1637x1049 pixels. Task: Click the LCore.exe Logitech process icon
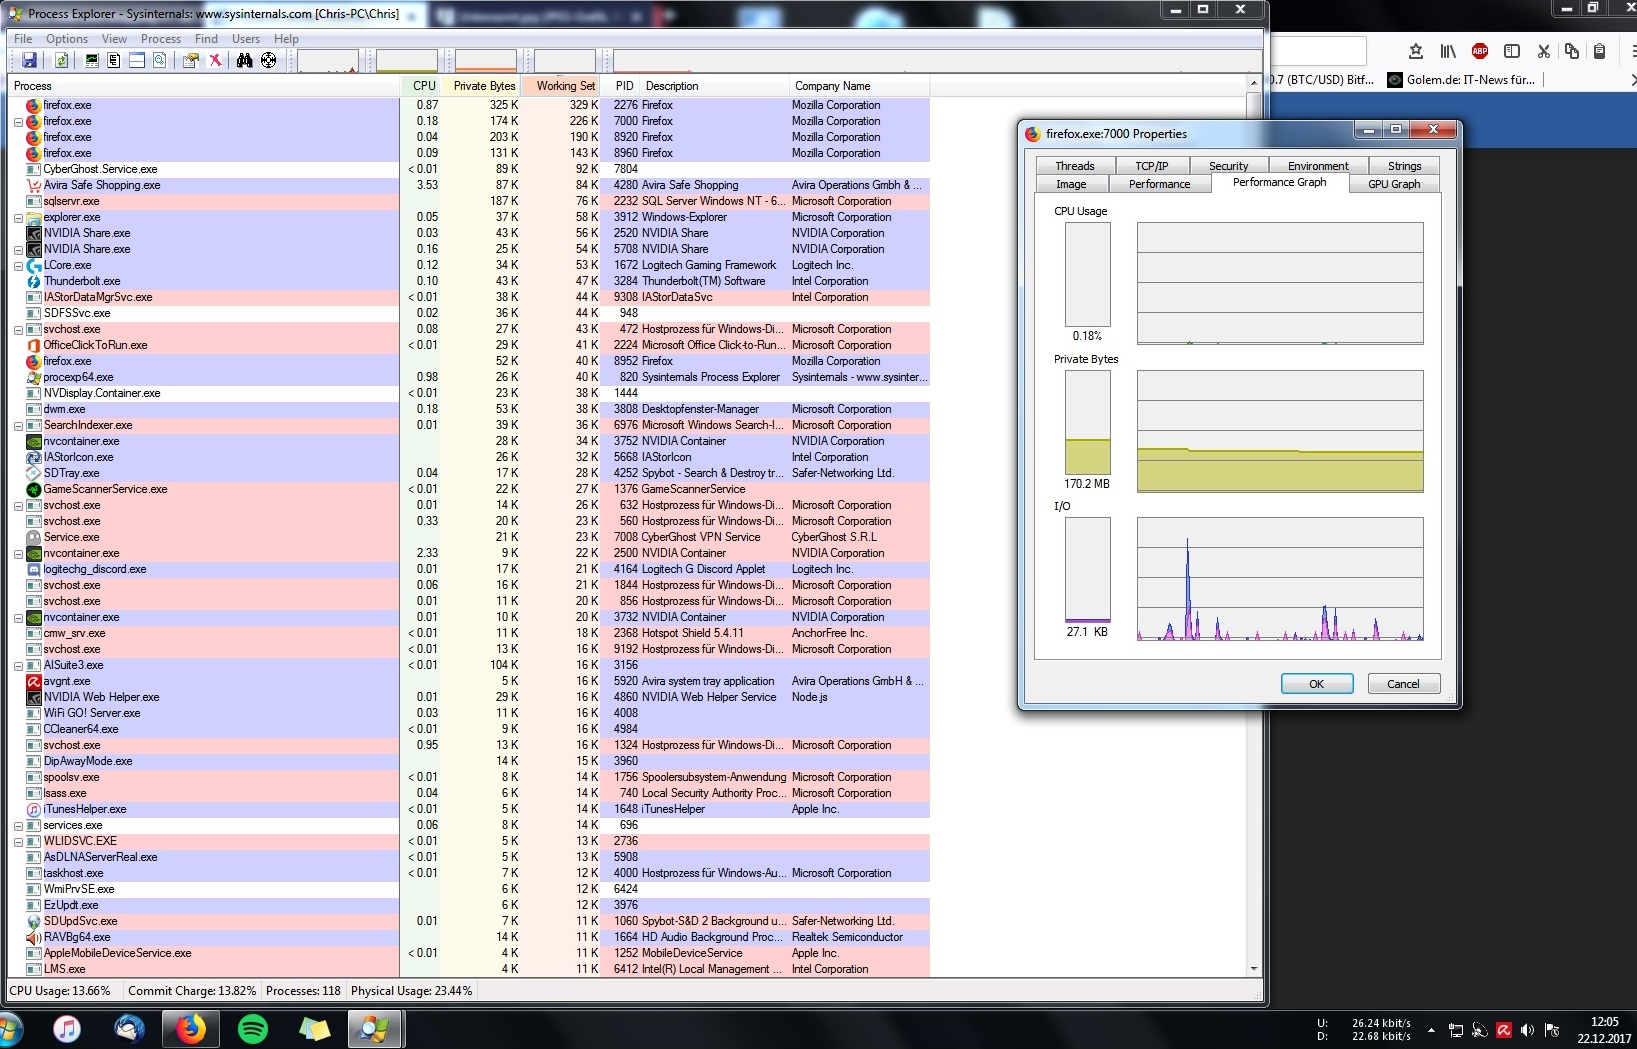point(34,265)
